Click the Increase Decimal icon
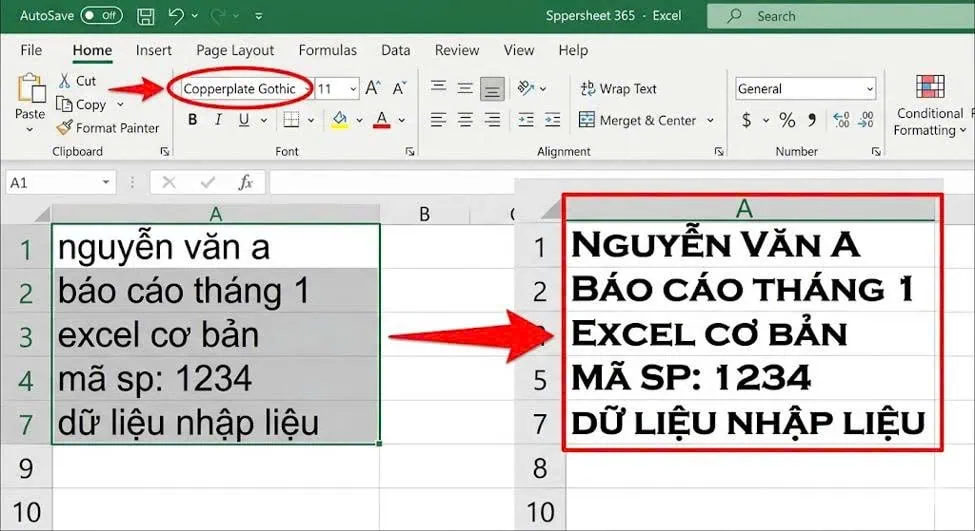The height and width of the screenshot is (531, 975). click(x=841, y=120)
